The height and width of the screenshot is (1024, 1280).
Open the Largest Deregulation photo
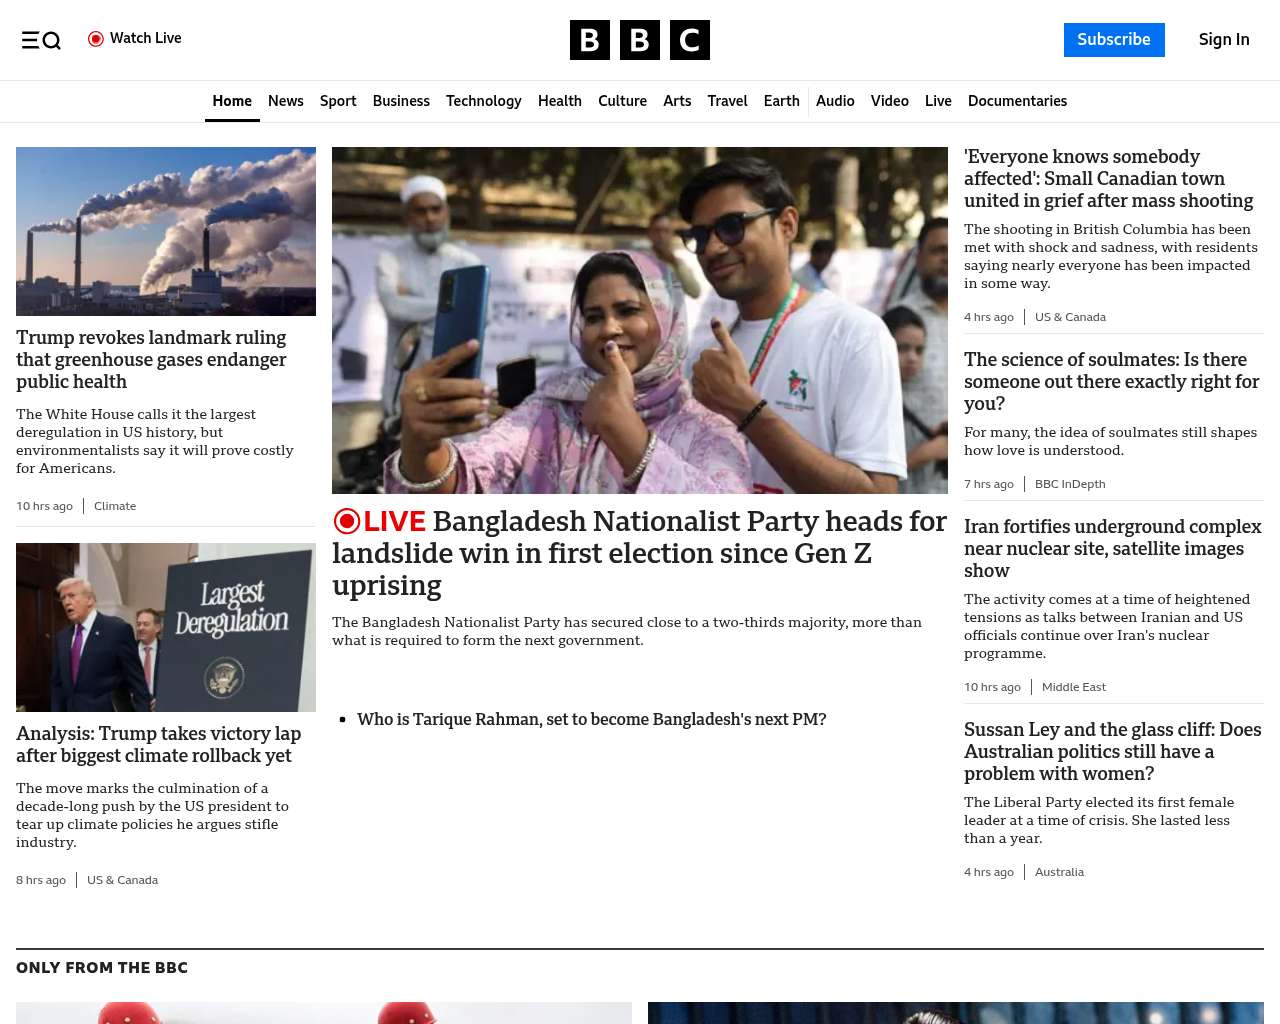click(x=166, y=627)
